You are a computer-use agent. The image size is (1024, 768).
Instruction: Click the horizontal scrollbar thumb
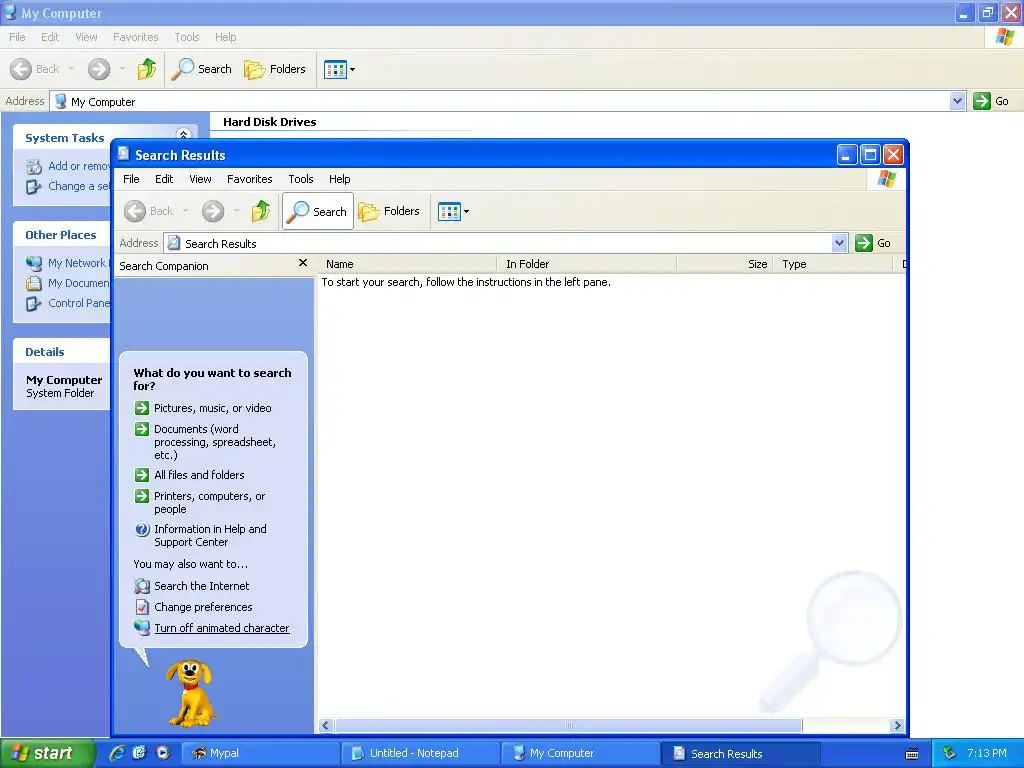point(568,726)
